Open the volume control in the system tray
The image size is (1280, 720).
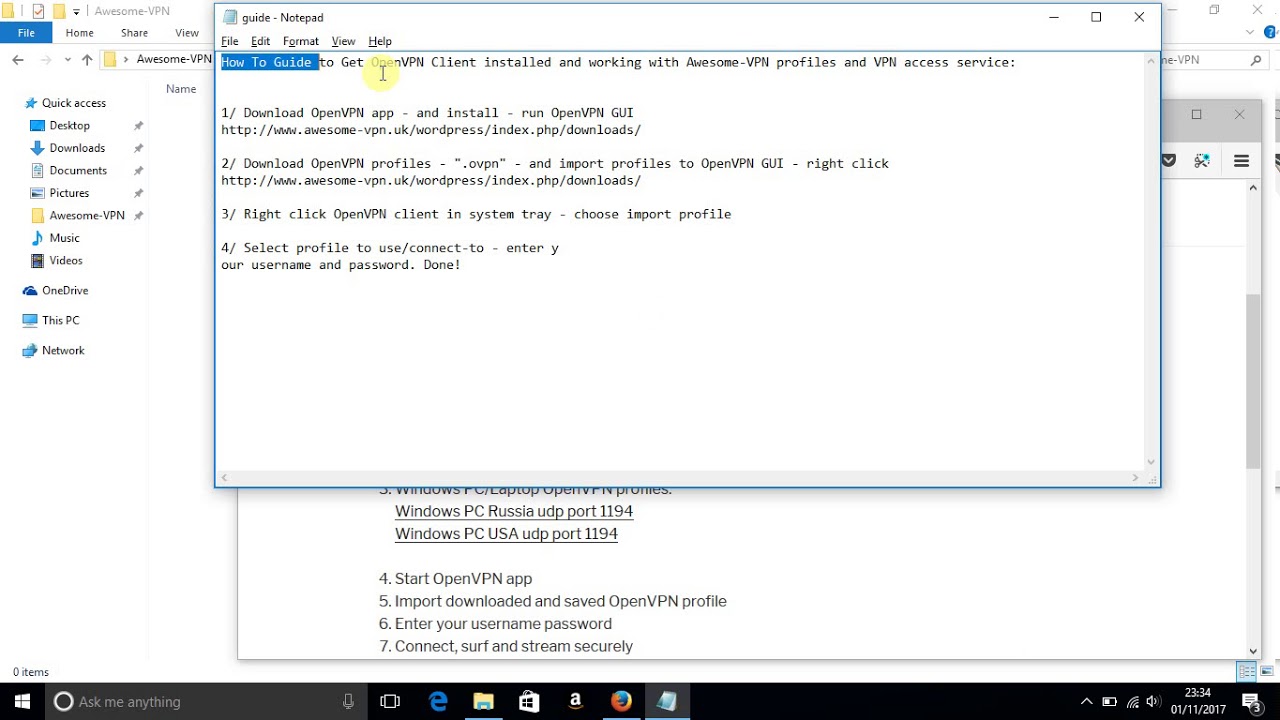[x=1153, y=701]
